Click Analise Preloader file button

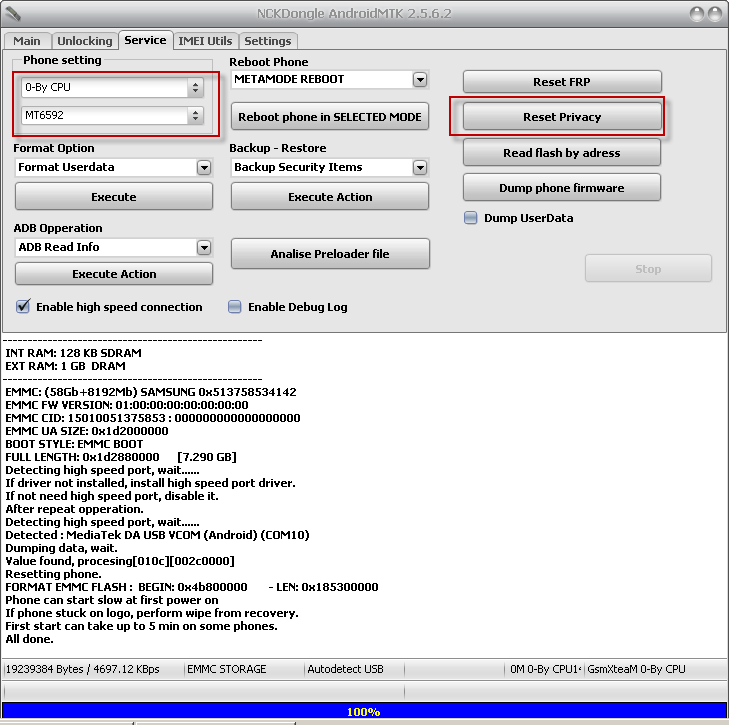tap(330, 254)
